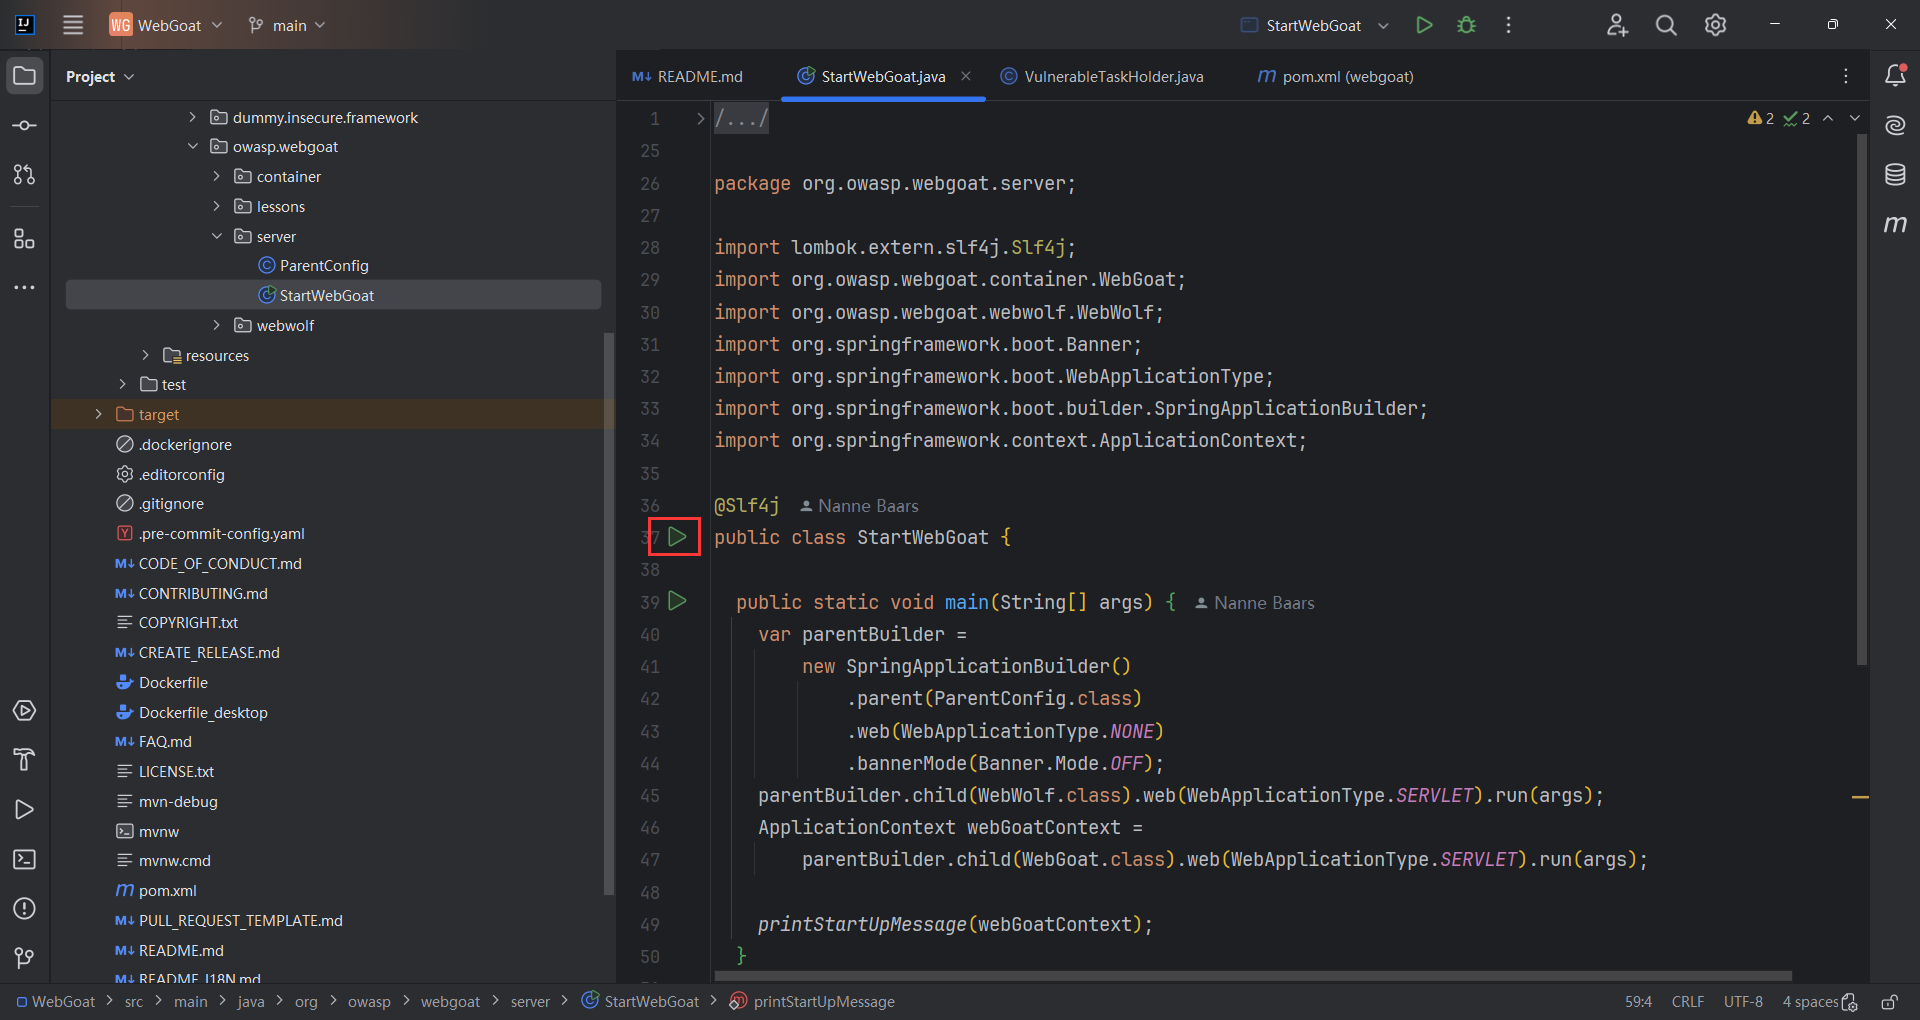Viewport: 1920px width, 1020px height.
Task: Open the Project tool window folder icon
Action: (x=25, y=76)
